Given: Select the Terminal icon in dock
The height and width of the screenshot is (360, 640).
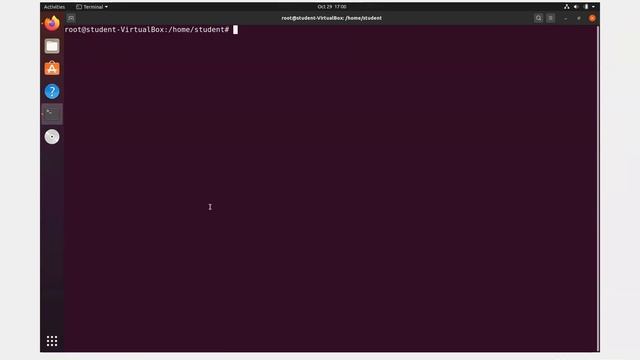Looking at the screenshot, I should coord(52,114).
